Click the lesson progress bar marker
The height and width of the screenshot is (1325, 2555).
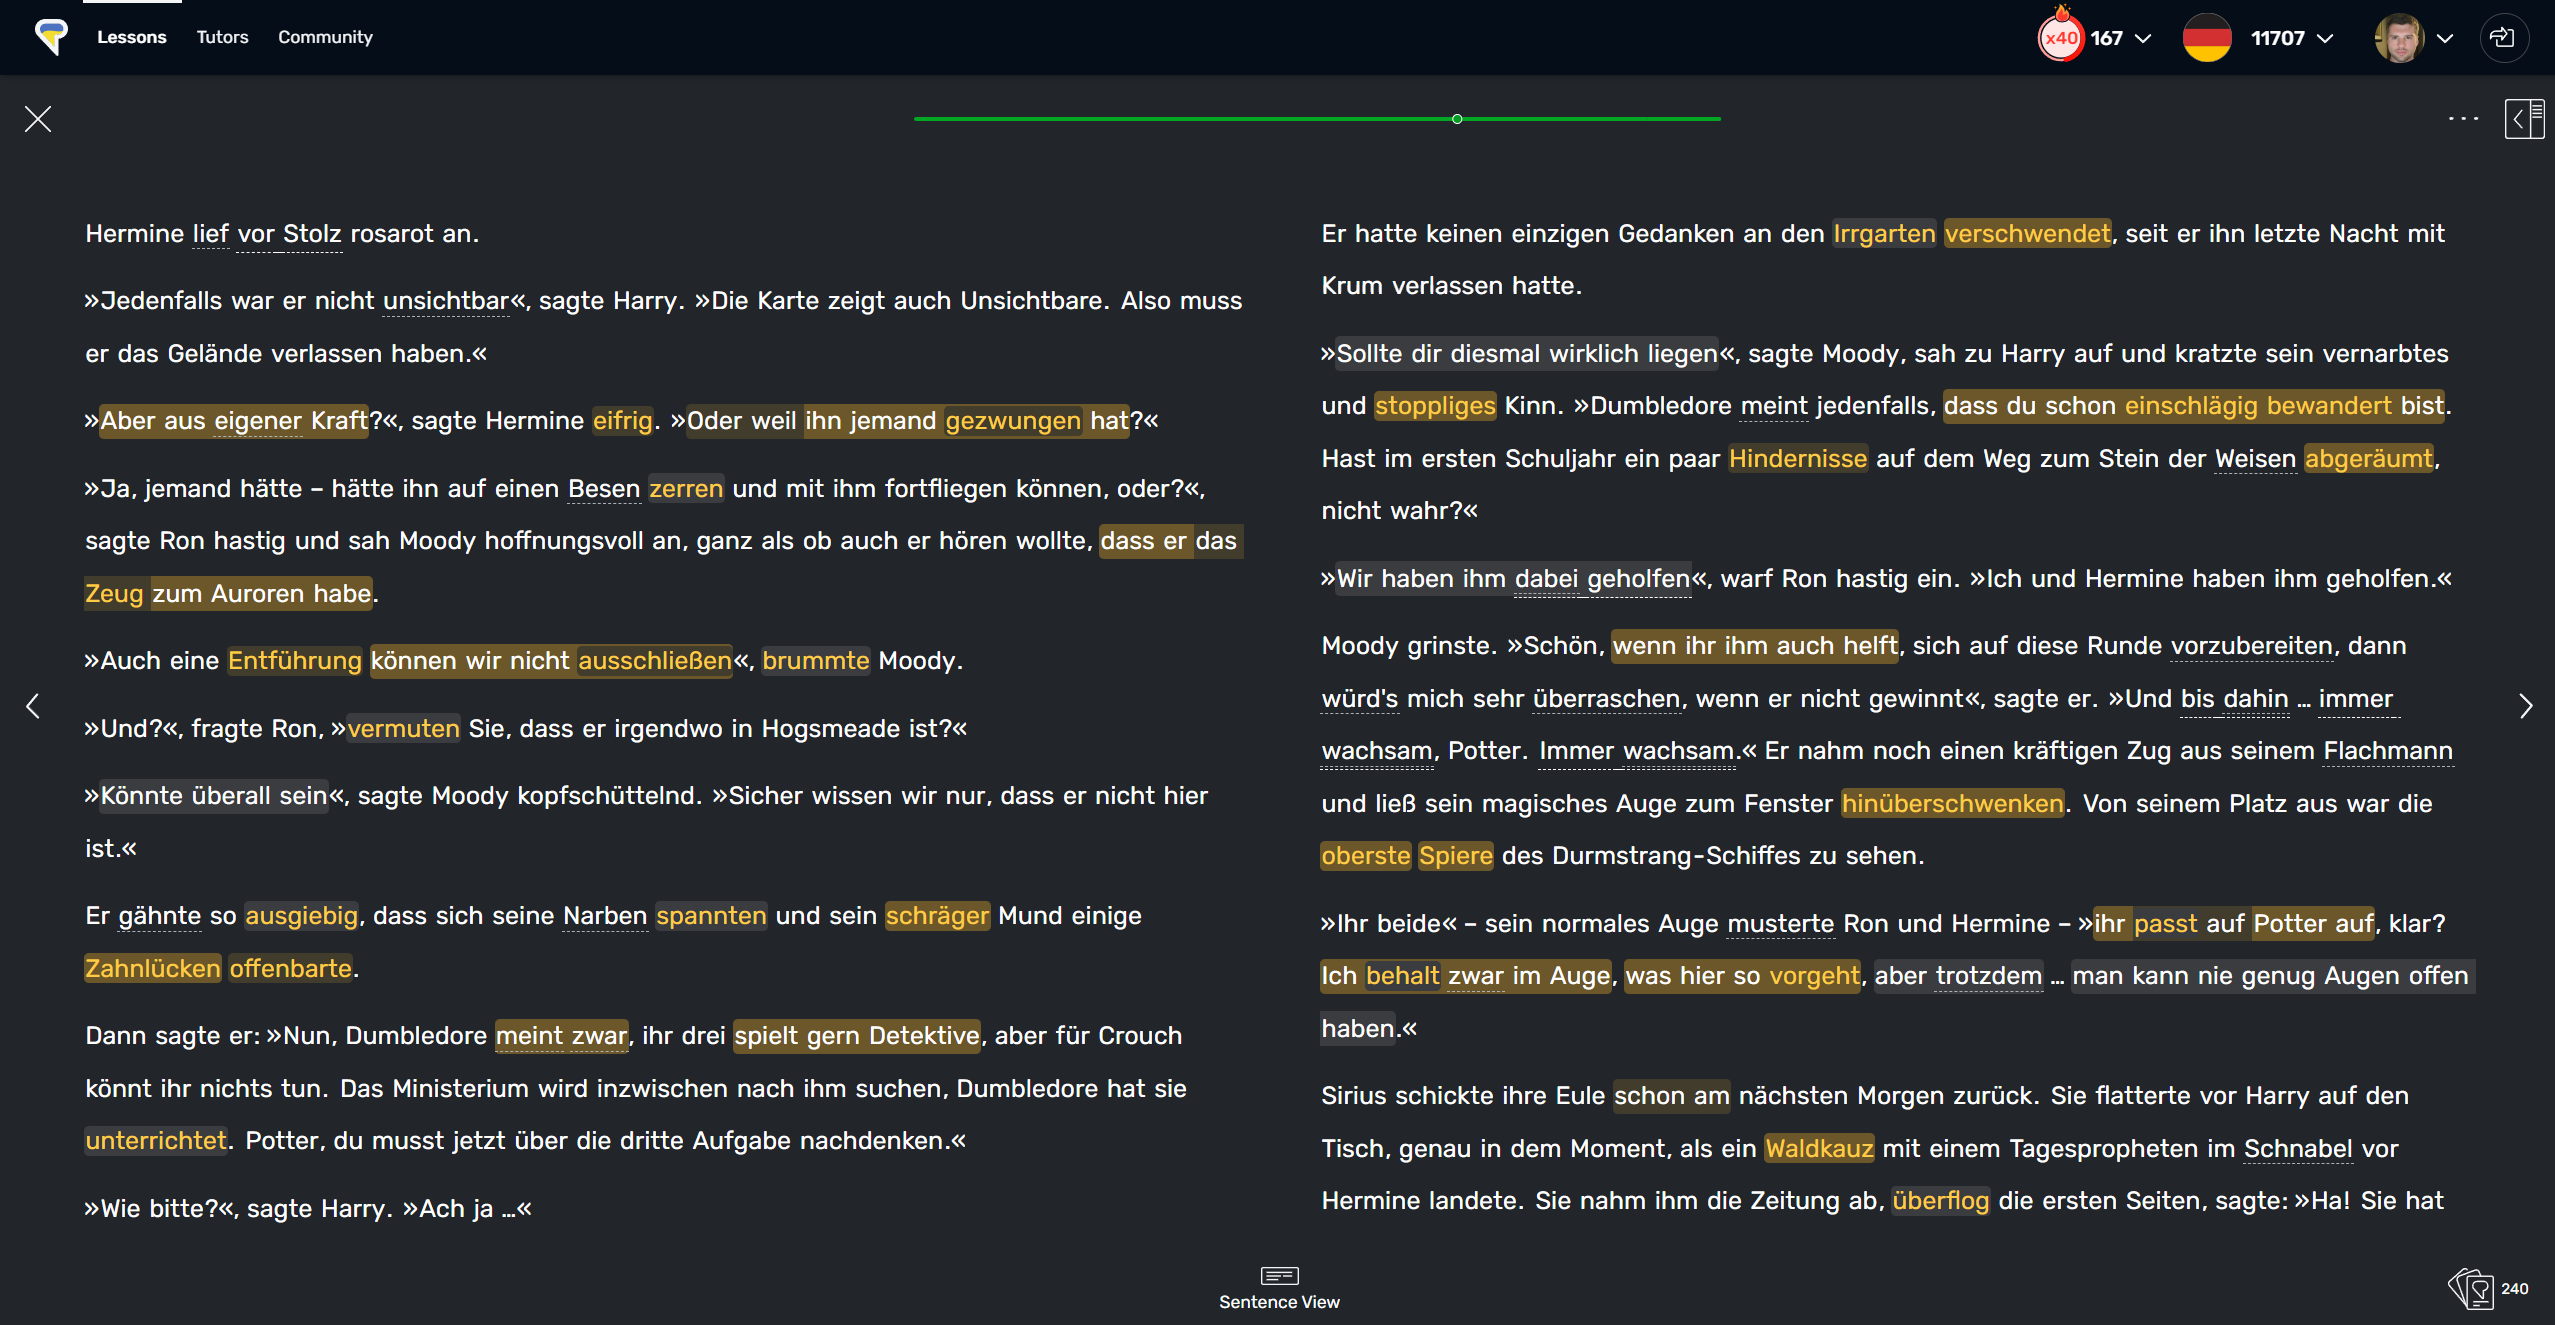click(x=1457, y=119)
